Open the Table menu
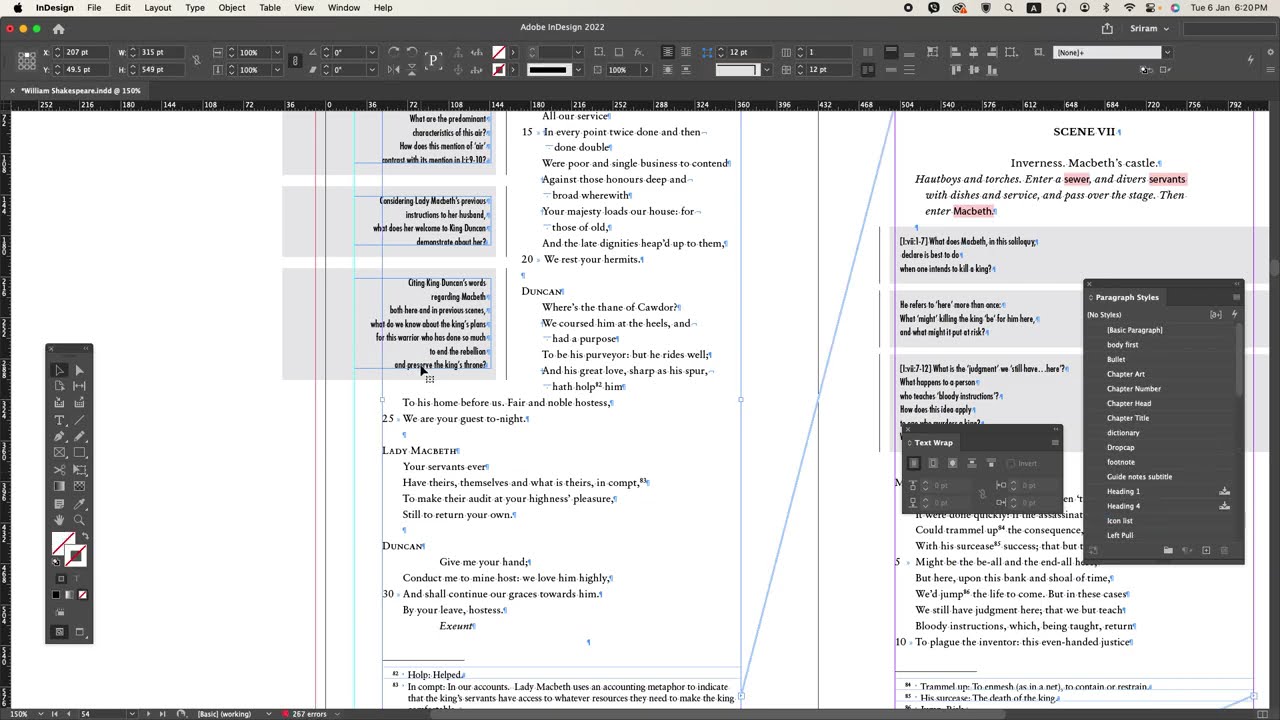 (x=270, y=8)
